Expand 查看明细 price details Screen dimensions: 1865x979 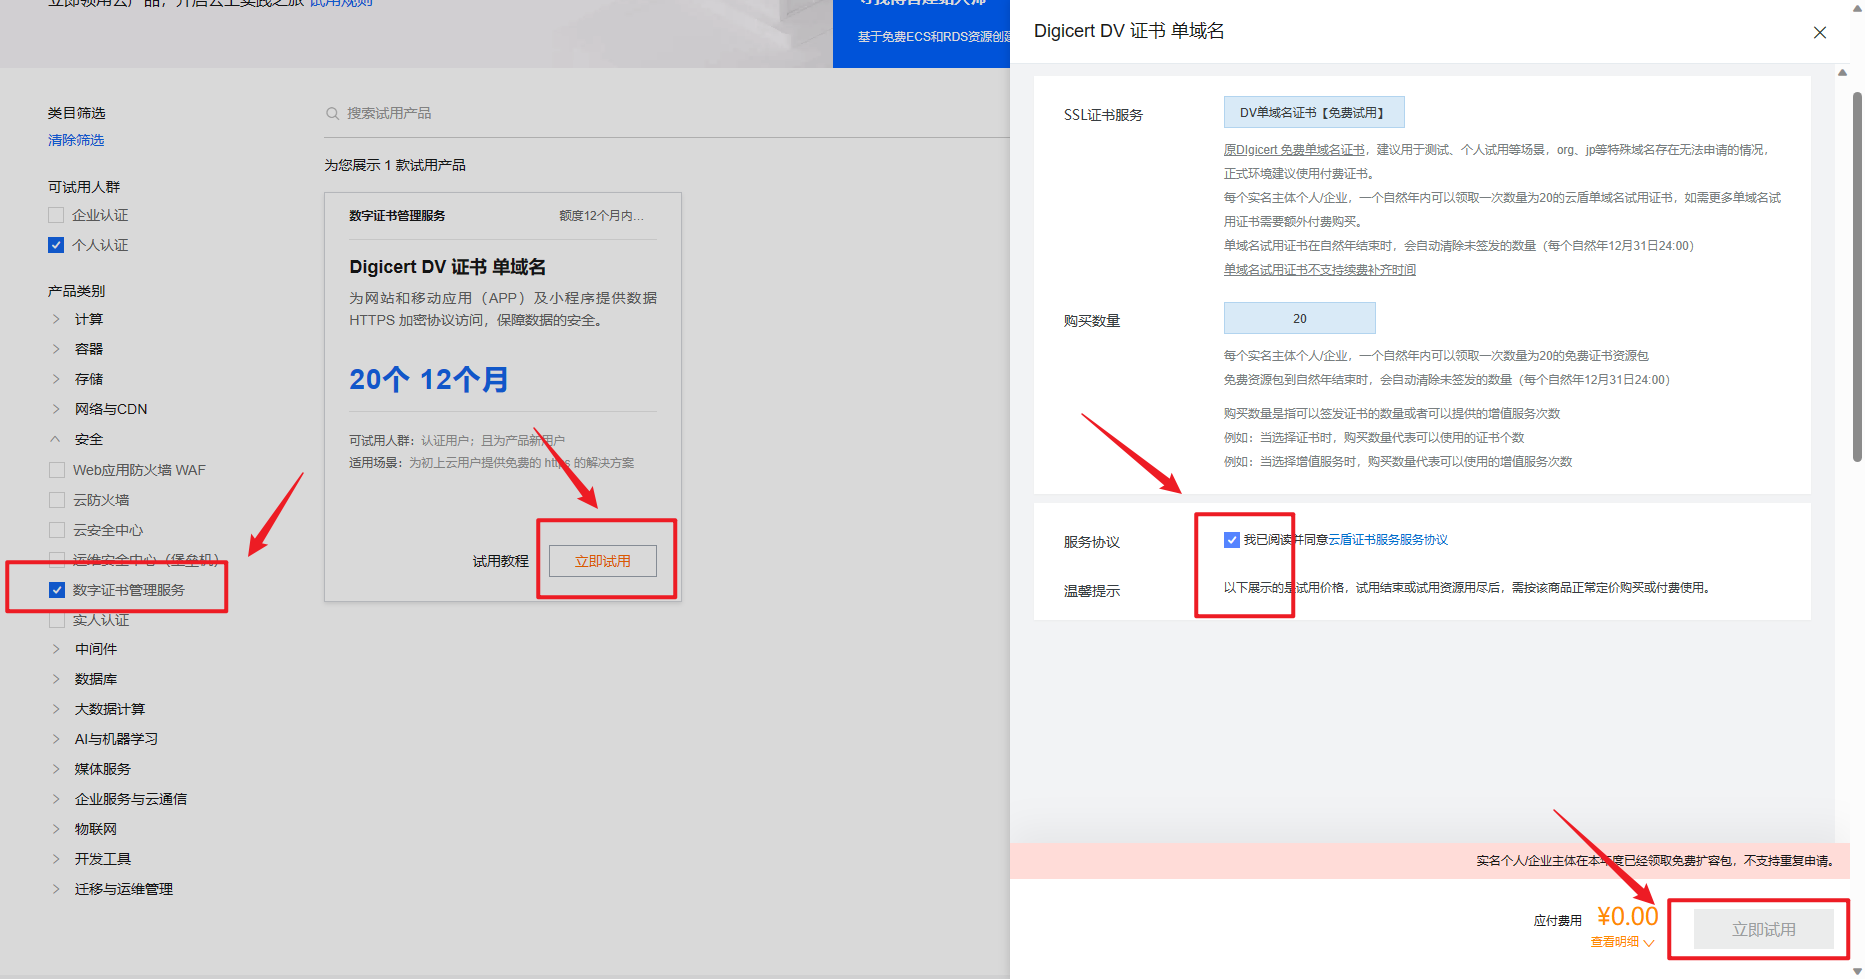pyautogui.click(x=1622, y=942)
